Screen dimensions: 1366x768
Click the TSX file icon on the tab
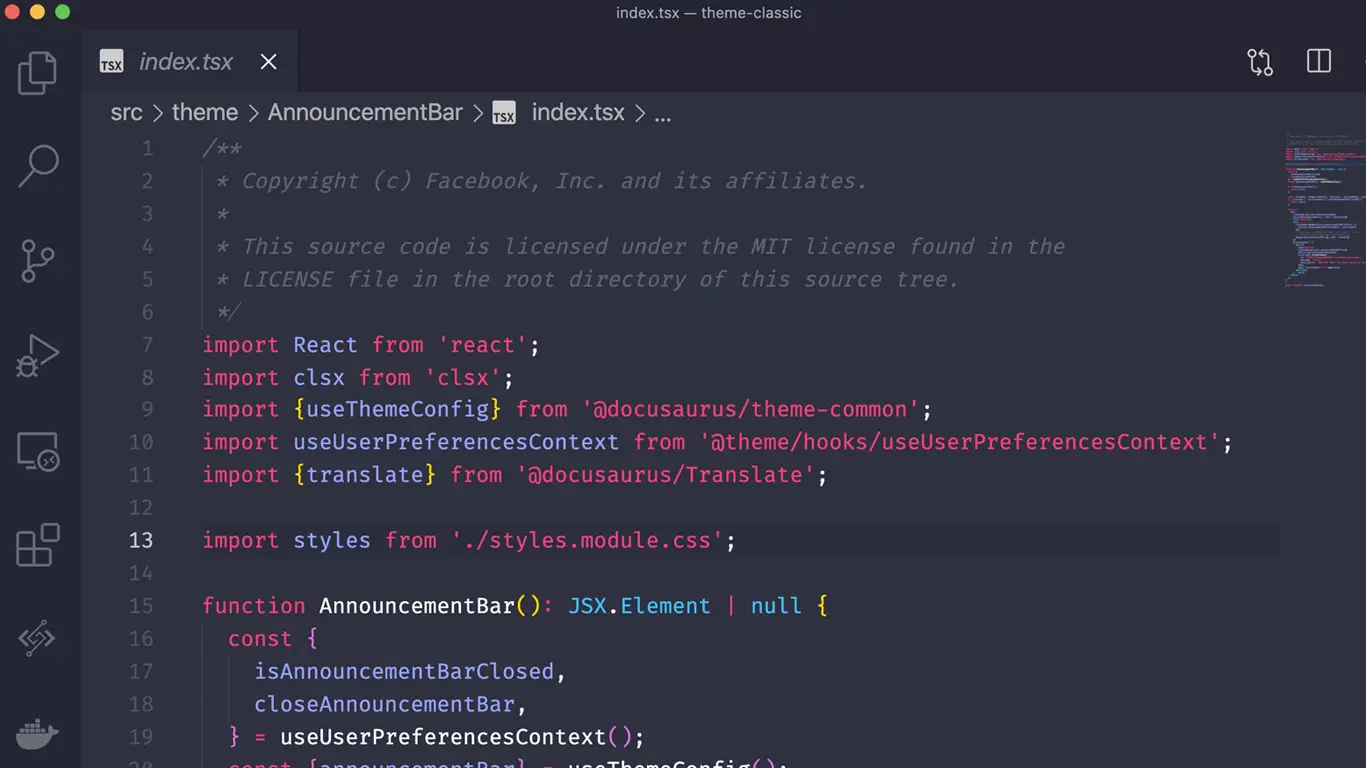click(111, 62)
